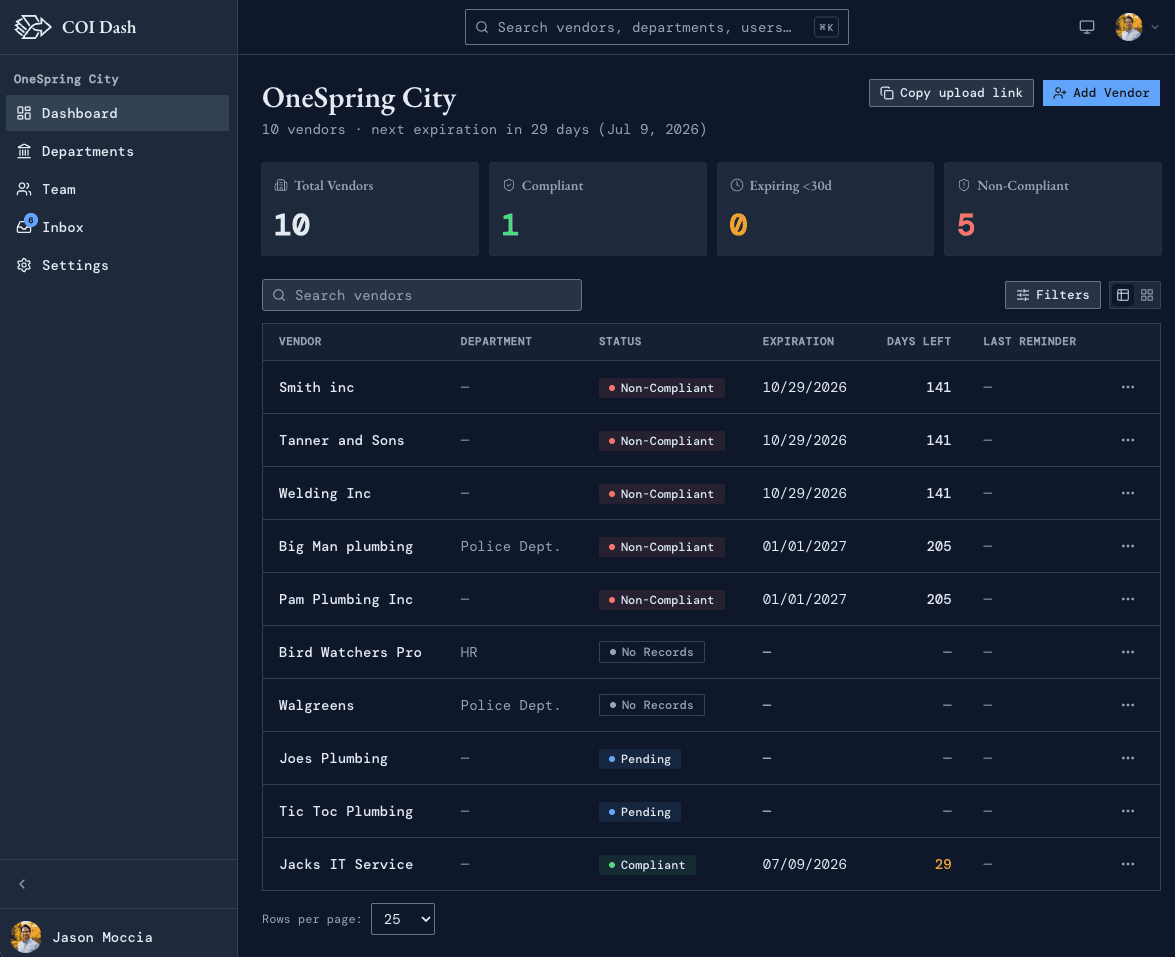Click the Compliant badge for Jacks IT Service

[x=647, y=865]
